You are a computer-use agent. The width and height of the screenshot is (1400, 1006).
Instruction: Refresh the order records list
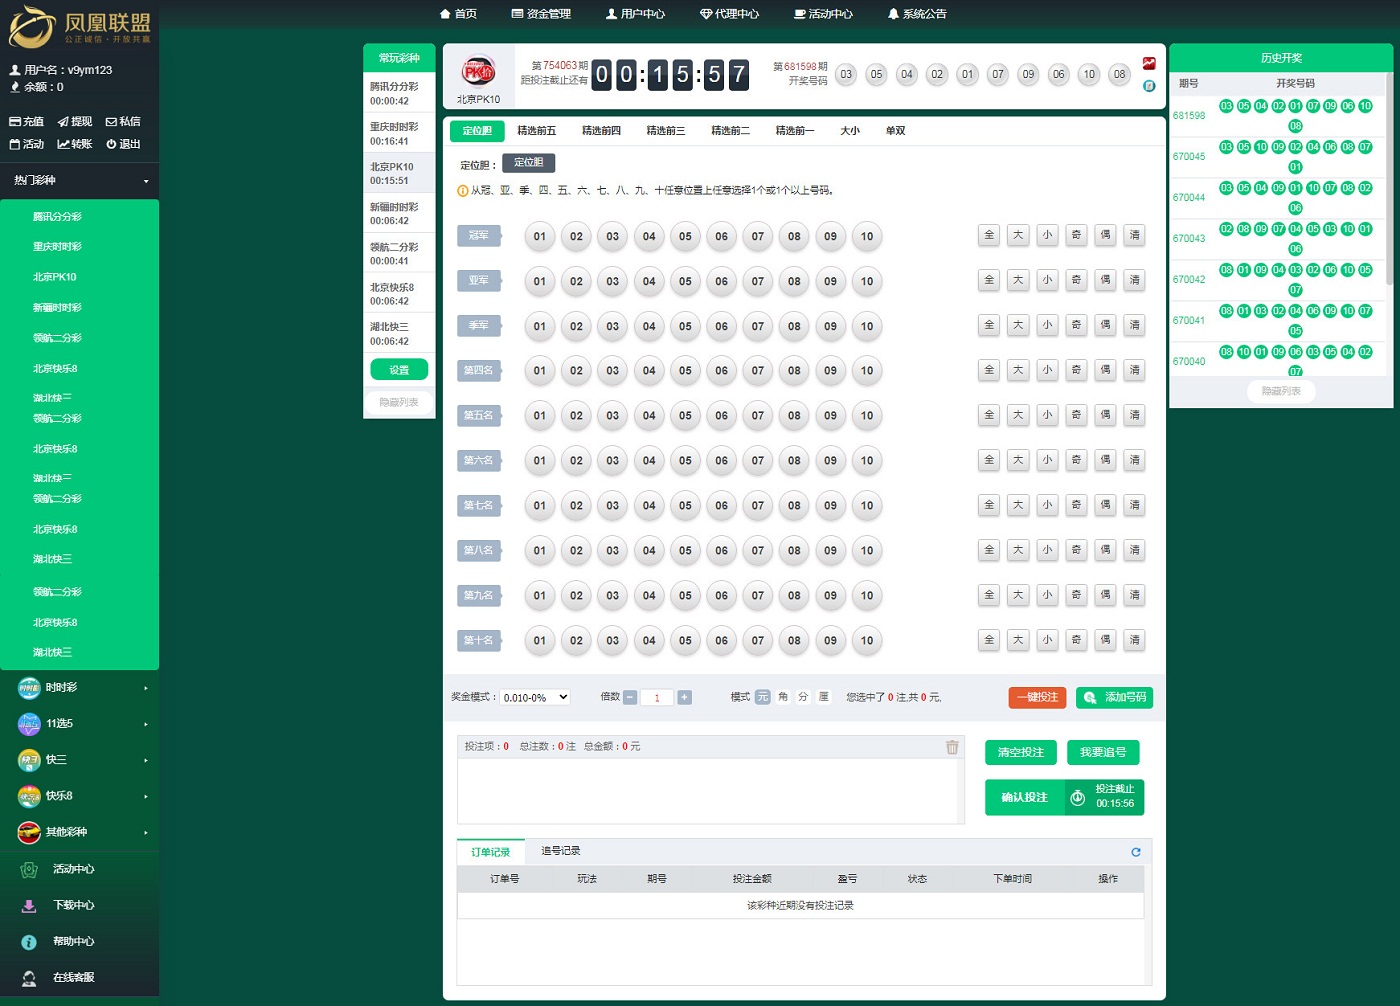coord(1135,852)
